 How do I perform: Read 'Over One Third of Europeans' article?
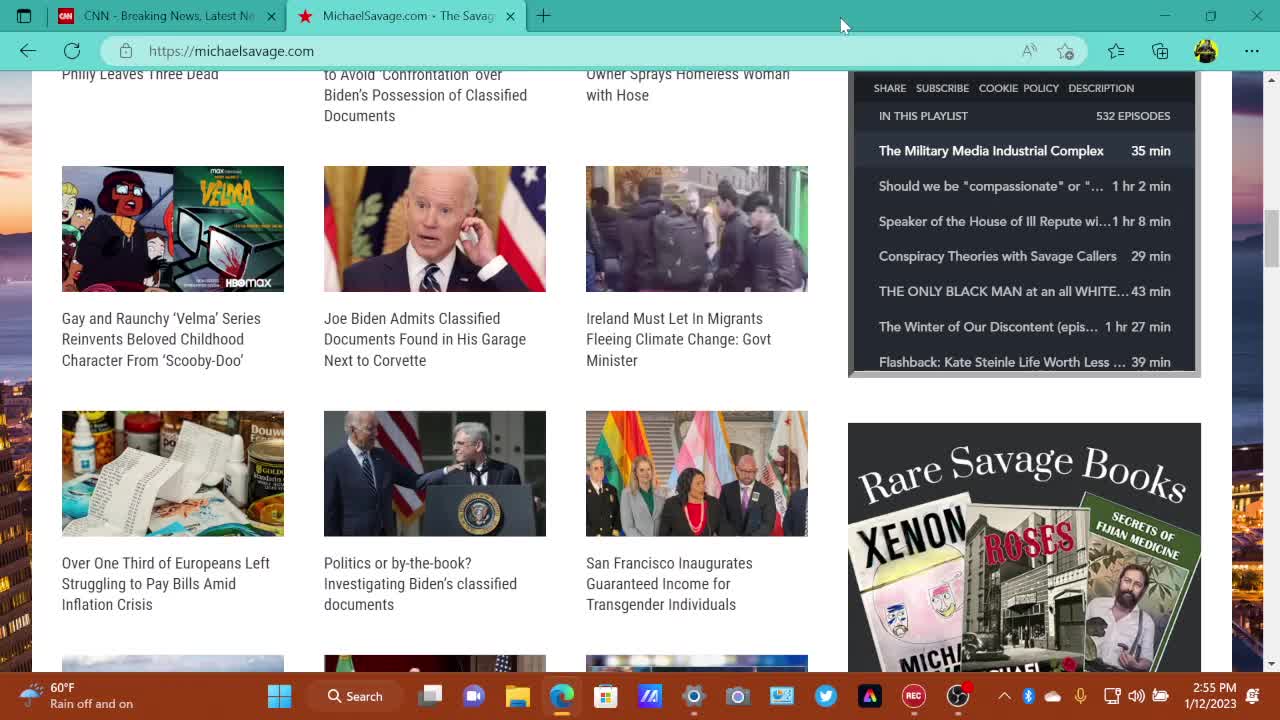point(166,584)
